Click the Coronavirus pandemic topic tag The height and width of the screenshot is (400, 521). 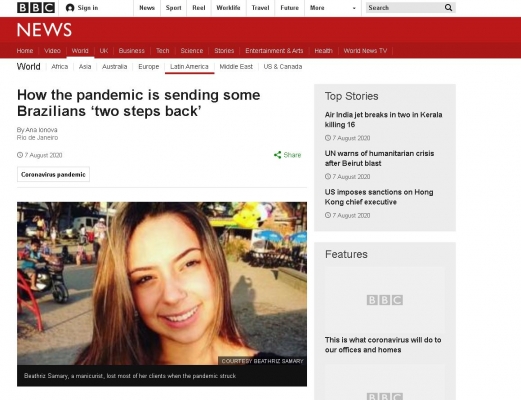[53, 174]
